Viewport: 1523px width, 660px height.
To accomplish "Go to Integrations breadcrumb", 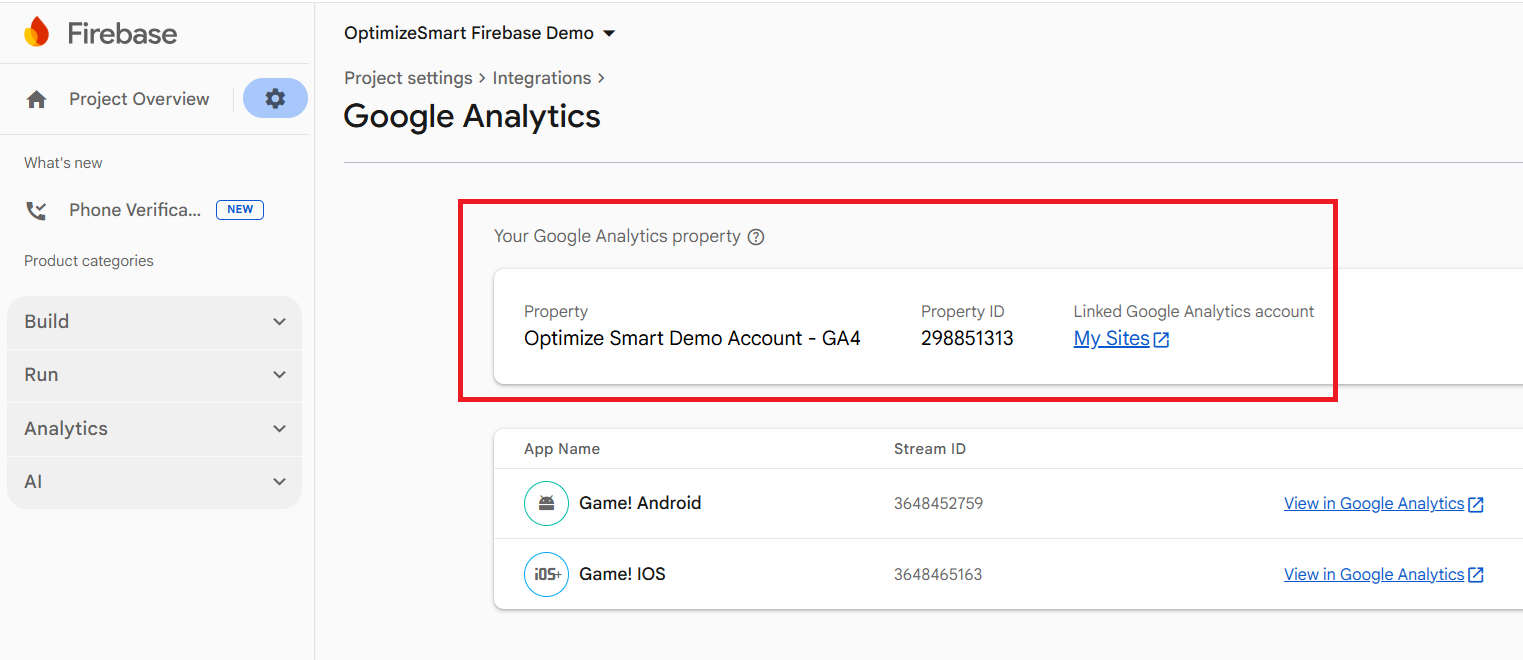I will pyautogui.click(x=541, y=78).
